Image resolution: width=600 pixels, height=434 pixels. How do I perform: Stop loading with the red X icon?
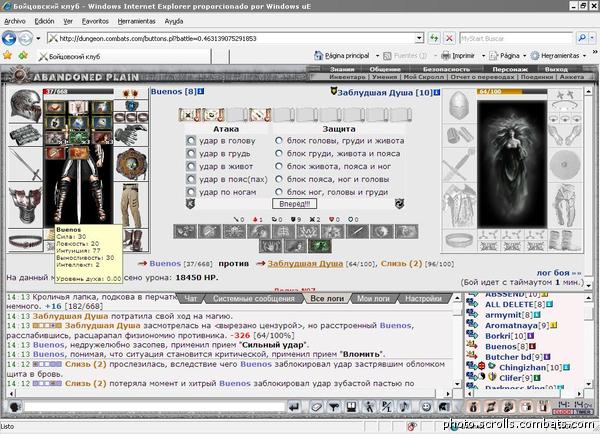[x=449, y=38]
